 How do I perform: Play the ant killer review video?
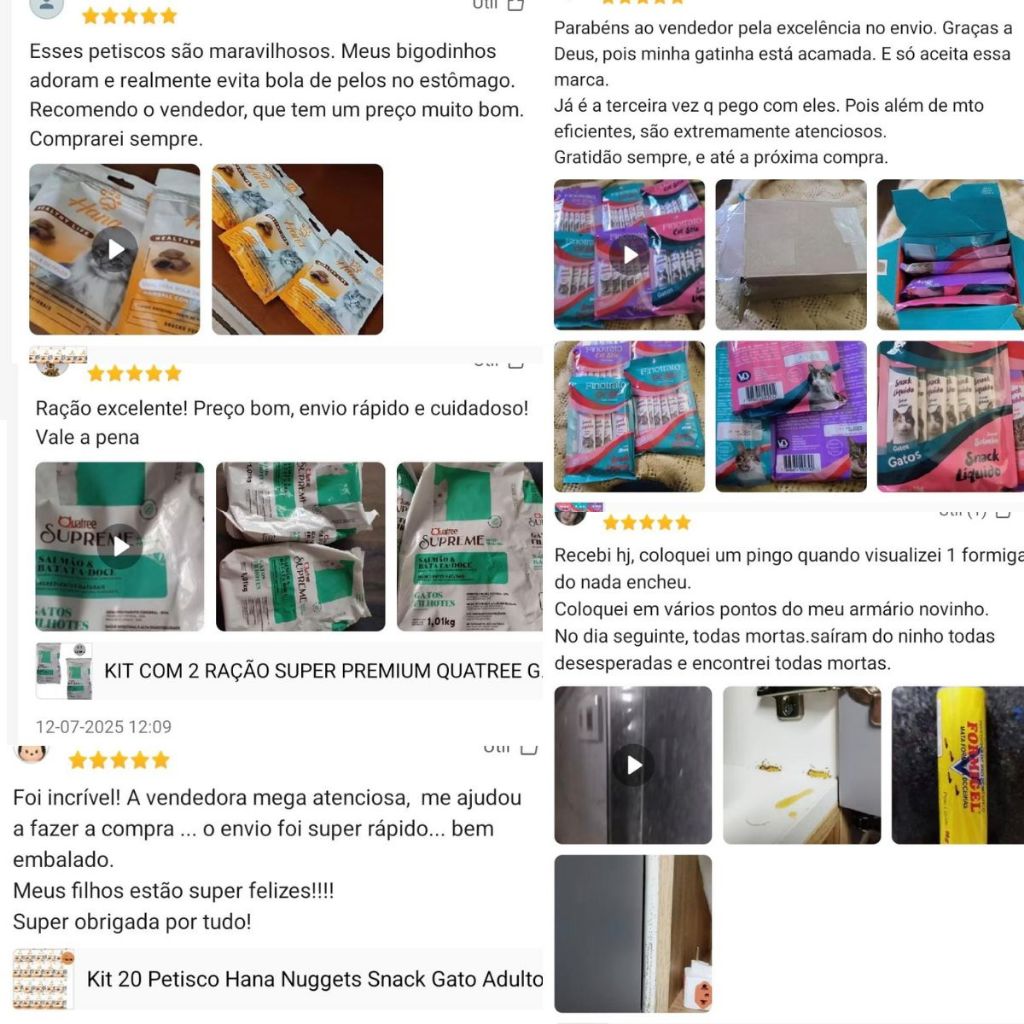click(x=633, y=765)
